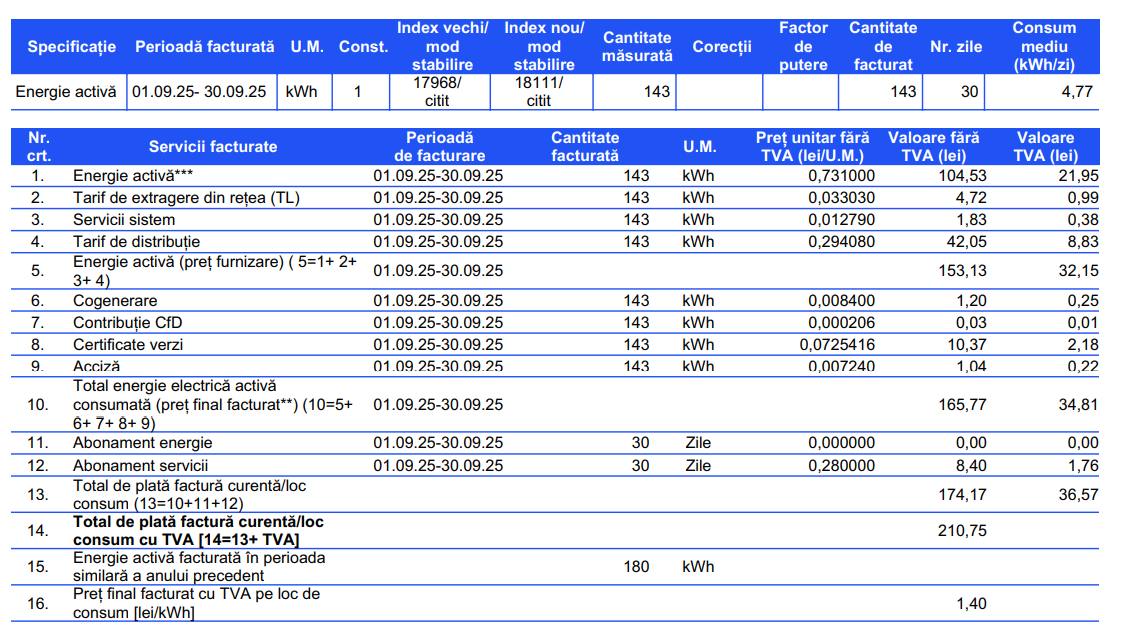
Task: Click the 'Servicii facturate' column header
Action: [x=212, y=147]
